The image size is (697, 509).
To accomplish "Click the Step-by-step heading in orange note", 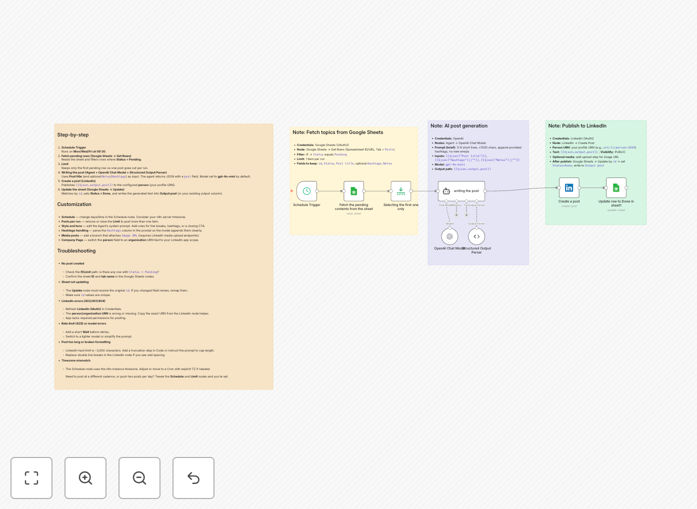I will point(73,135).
